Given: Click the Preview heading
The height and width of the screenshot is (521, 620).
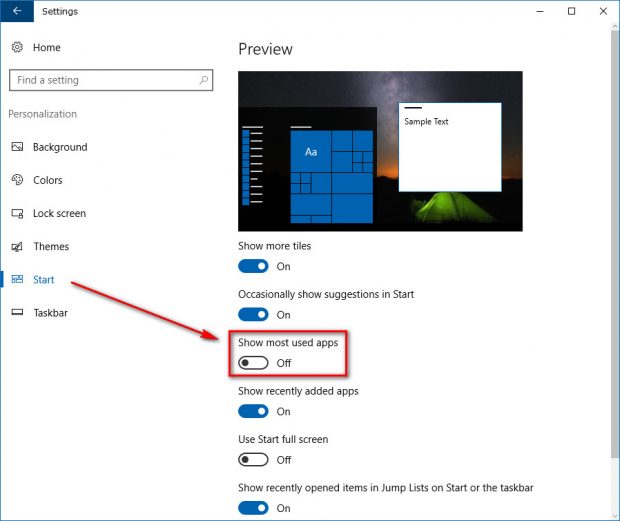Looking at the screenshot, I should pos(265,49).
